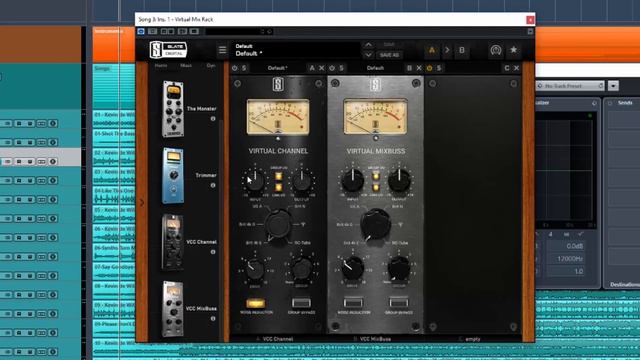Remove the module from slot C with X
This screenshot has width=640, height=360.
pyautogui.click(x=516, y=68)
